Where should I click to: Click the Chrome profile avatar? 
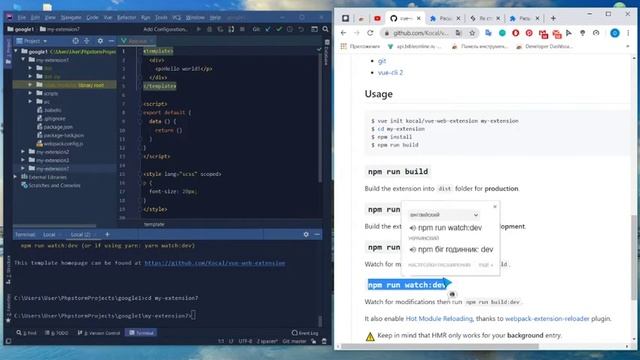[615, 33]
